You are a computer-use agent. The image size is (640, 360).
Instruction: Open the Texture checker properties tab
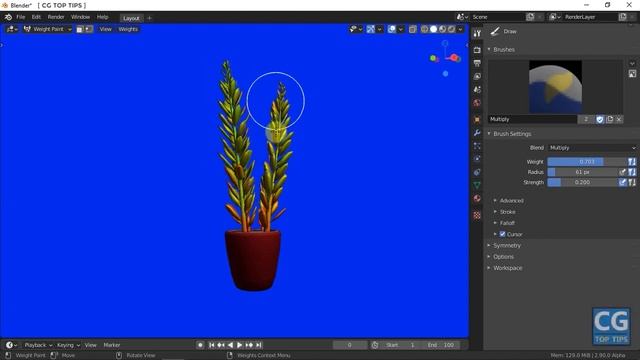477,216
